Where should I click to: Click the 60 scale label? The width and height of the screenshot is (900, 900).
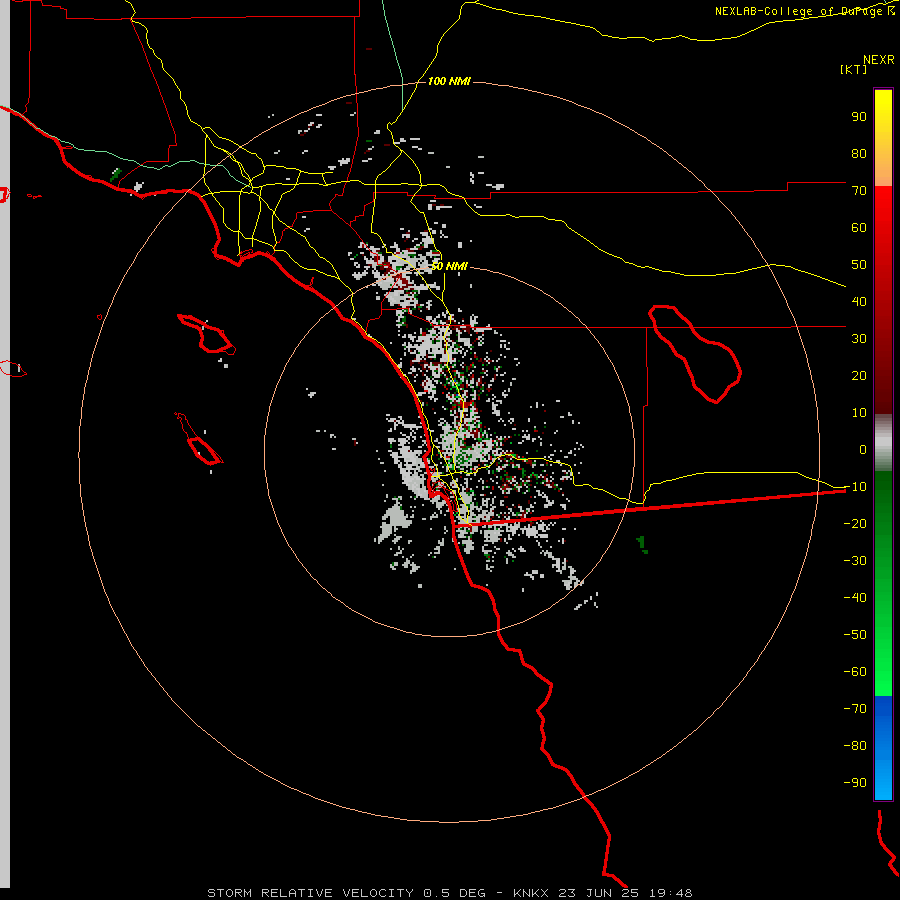point(859,227)
